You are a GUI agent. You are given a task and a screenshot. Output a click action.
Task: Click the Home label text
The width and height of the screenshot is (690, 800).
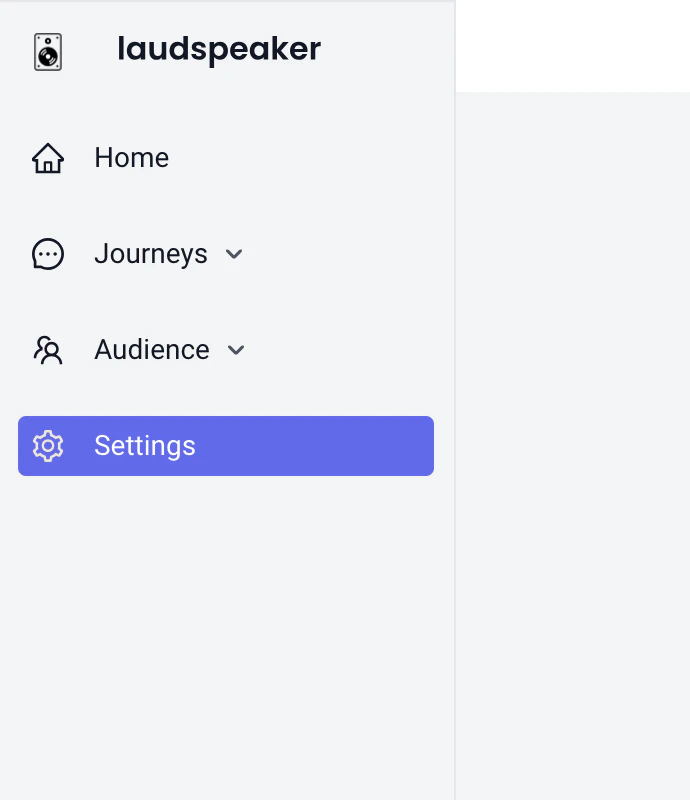131,157
